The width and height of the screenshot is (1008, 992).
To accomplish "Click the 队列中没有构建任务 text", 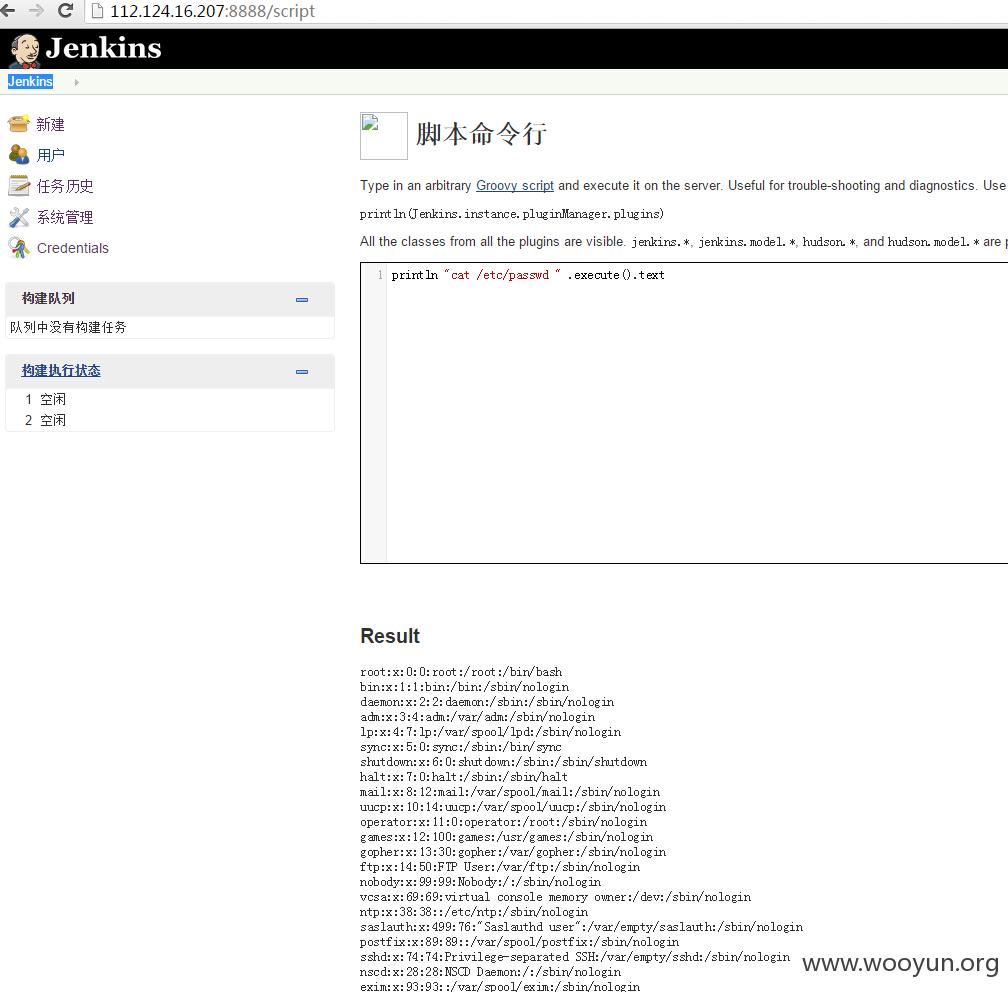I will pos(68,327).
